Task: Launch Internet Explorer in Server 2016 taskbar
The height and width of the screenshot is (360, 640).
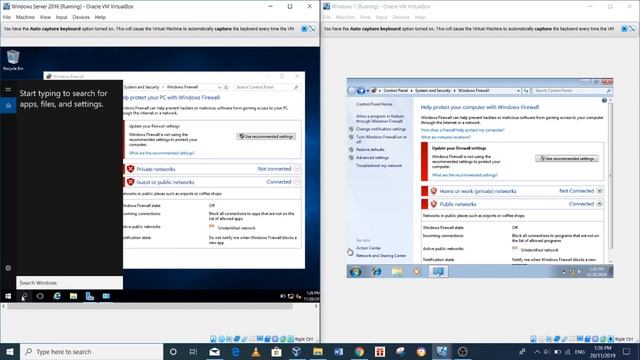Action: tap(57, 296)
